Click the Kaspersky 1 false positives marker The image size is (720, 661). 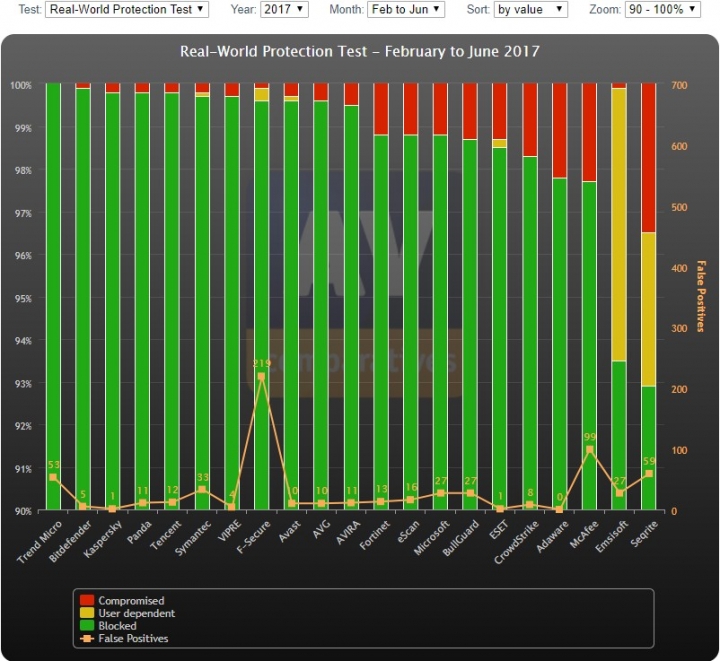[112, 509]
